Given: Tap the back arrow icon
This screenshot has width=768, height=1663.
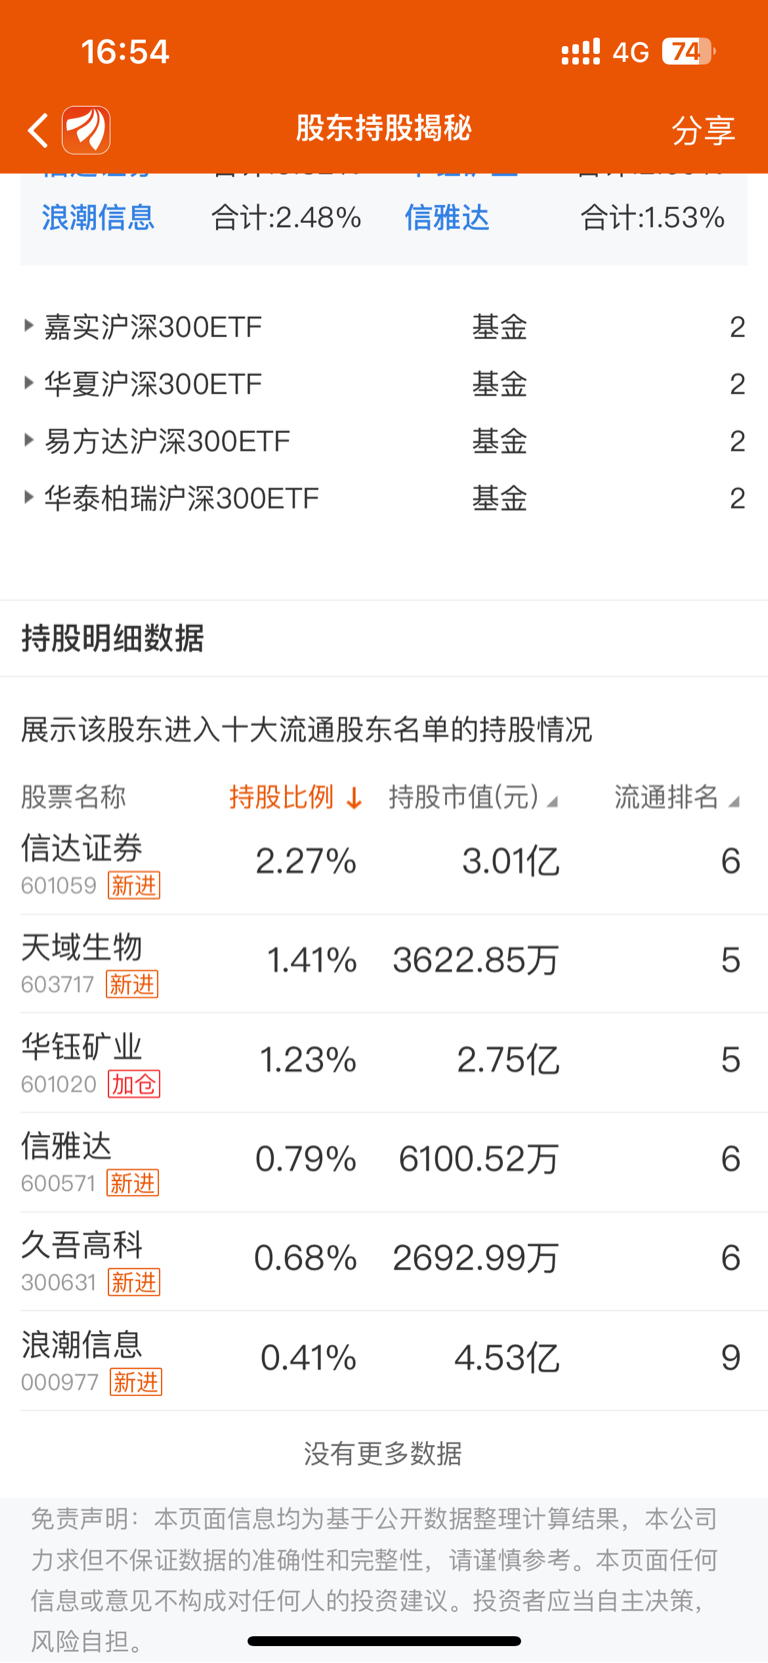Looking at the screenshot, I should 38,130.
